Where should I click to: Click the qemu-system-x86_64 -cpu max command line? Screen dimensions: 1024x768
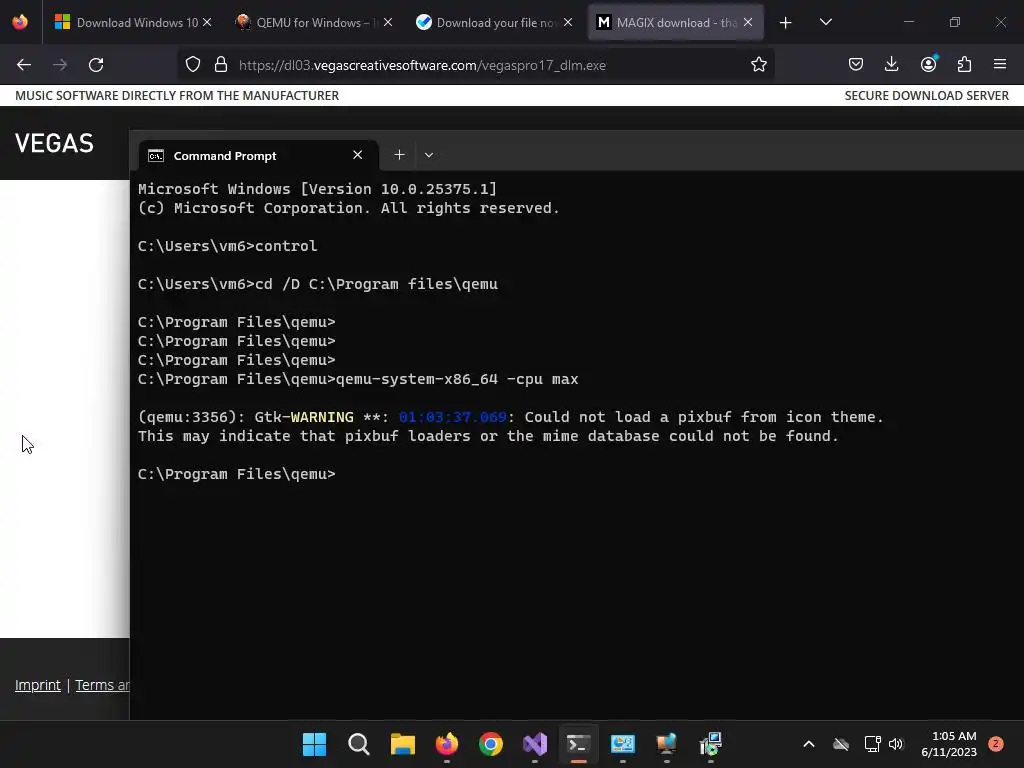pos(358,379)
